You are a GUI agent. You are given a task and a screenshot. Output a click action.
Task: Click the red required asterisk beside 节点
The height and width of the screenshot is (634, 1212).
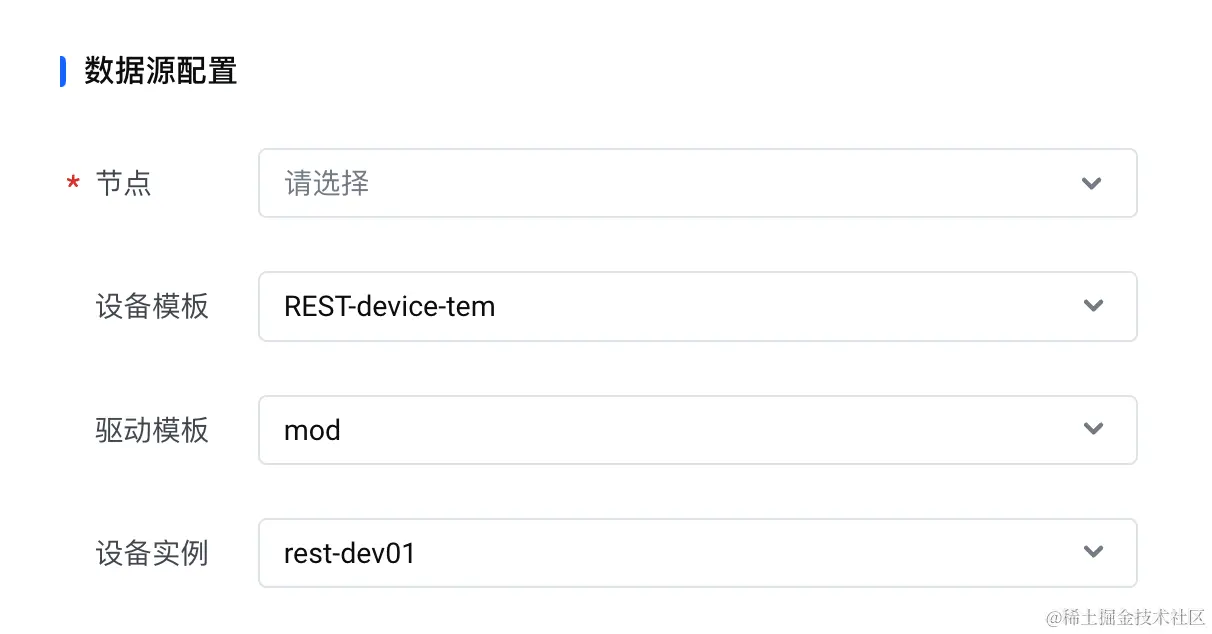pos(73,184)
